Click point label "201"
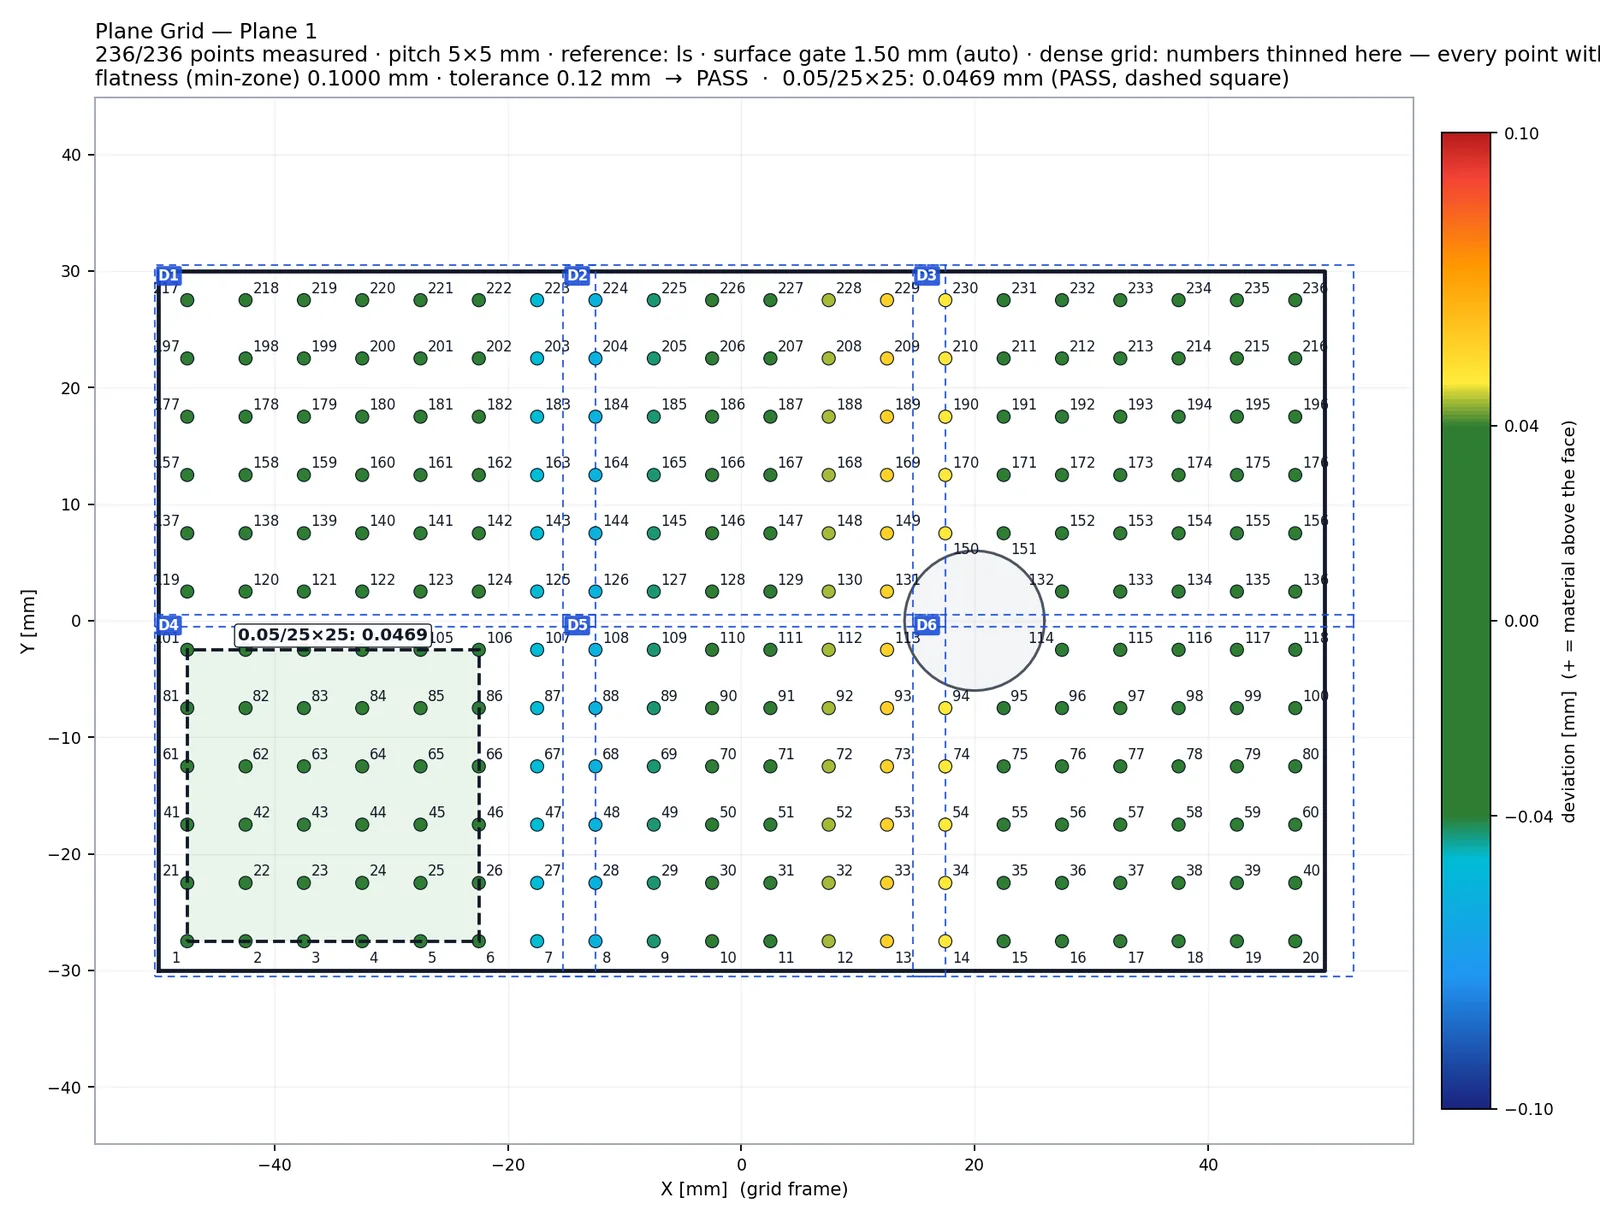The width and height of the screenshot is (1600, 1221). point(441,347)
